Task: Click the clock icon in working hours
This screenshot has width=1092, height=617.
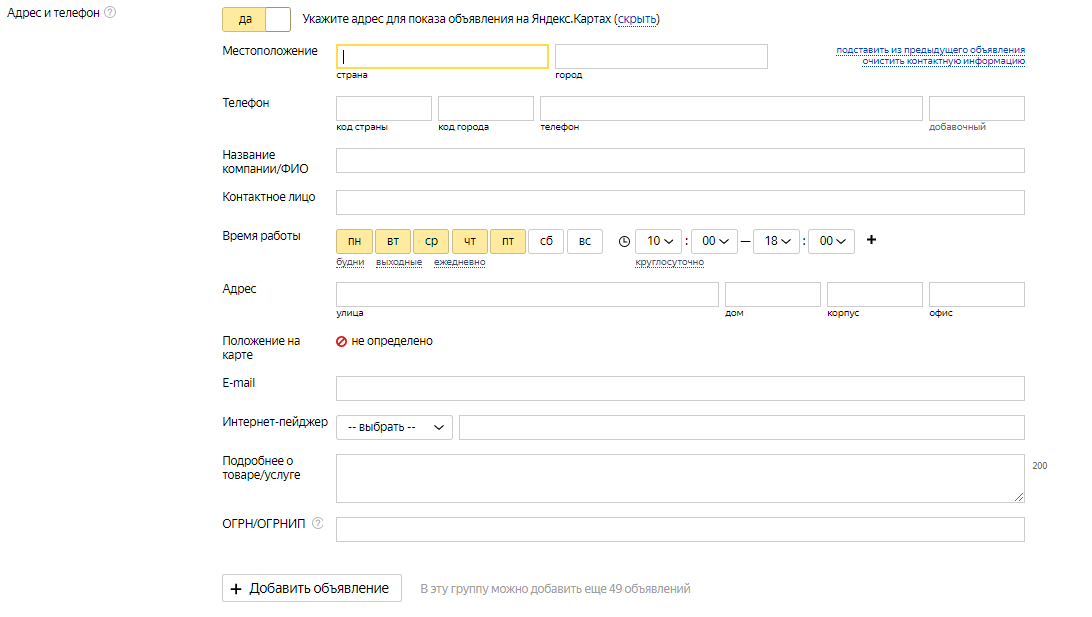Action: click(x=625, y=241)
